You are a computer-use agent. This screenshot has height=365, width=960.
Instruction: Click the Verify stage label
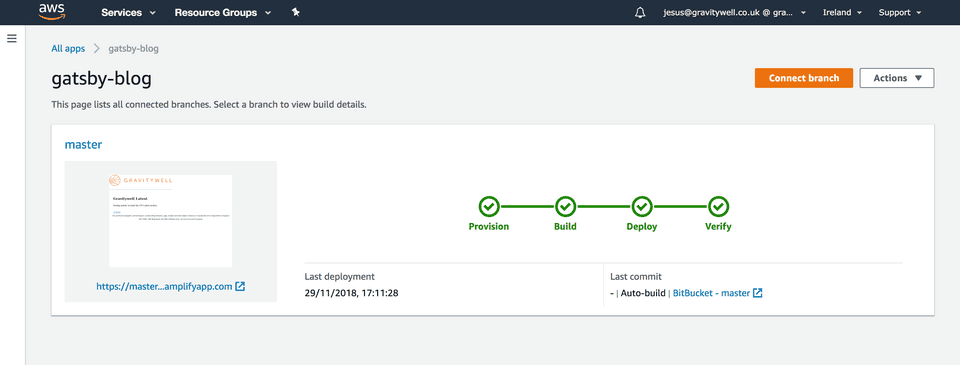pos(718,227)
